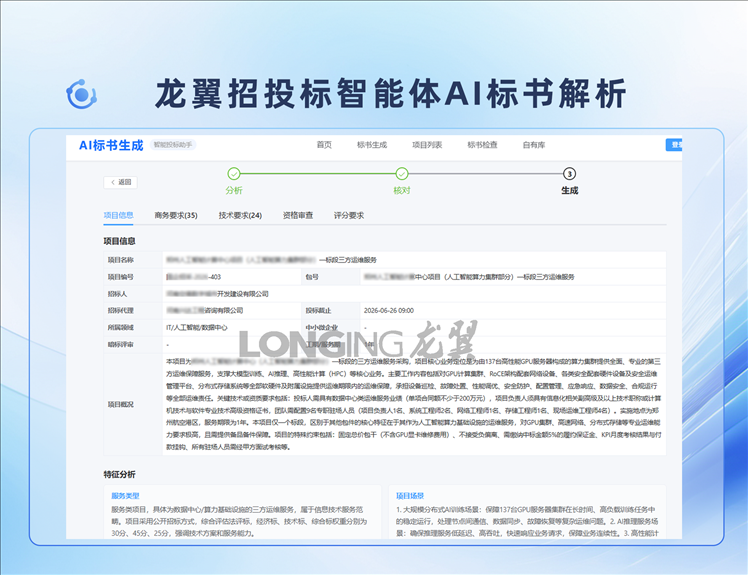Select the 项目信息 tab

118,215
